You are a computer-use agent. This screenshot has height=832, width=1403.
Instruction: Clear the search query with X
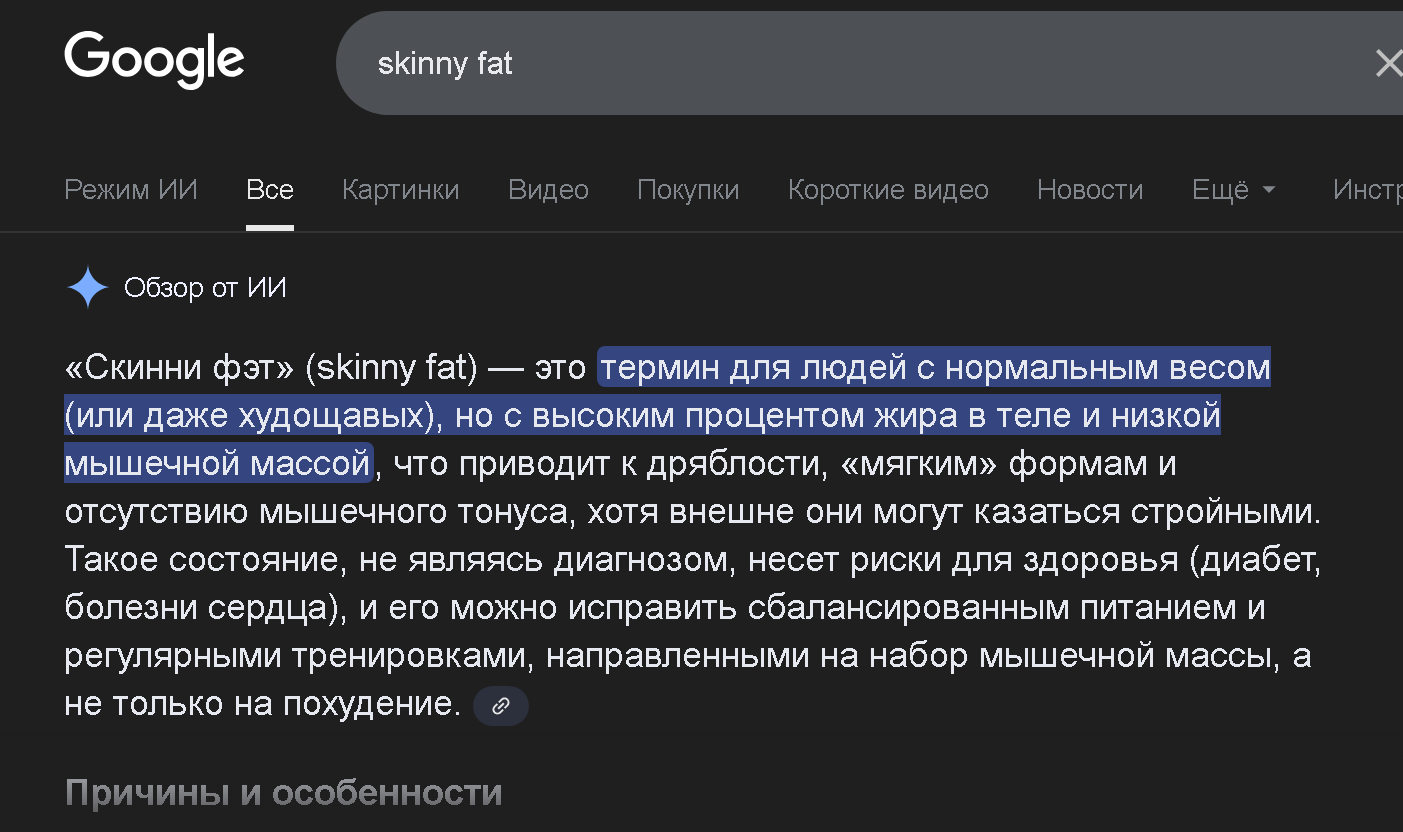pyautogui.click(x=1388, y=64)
